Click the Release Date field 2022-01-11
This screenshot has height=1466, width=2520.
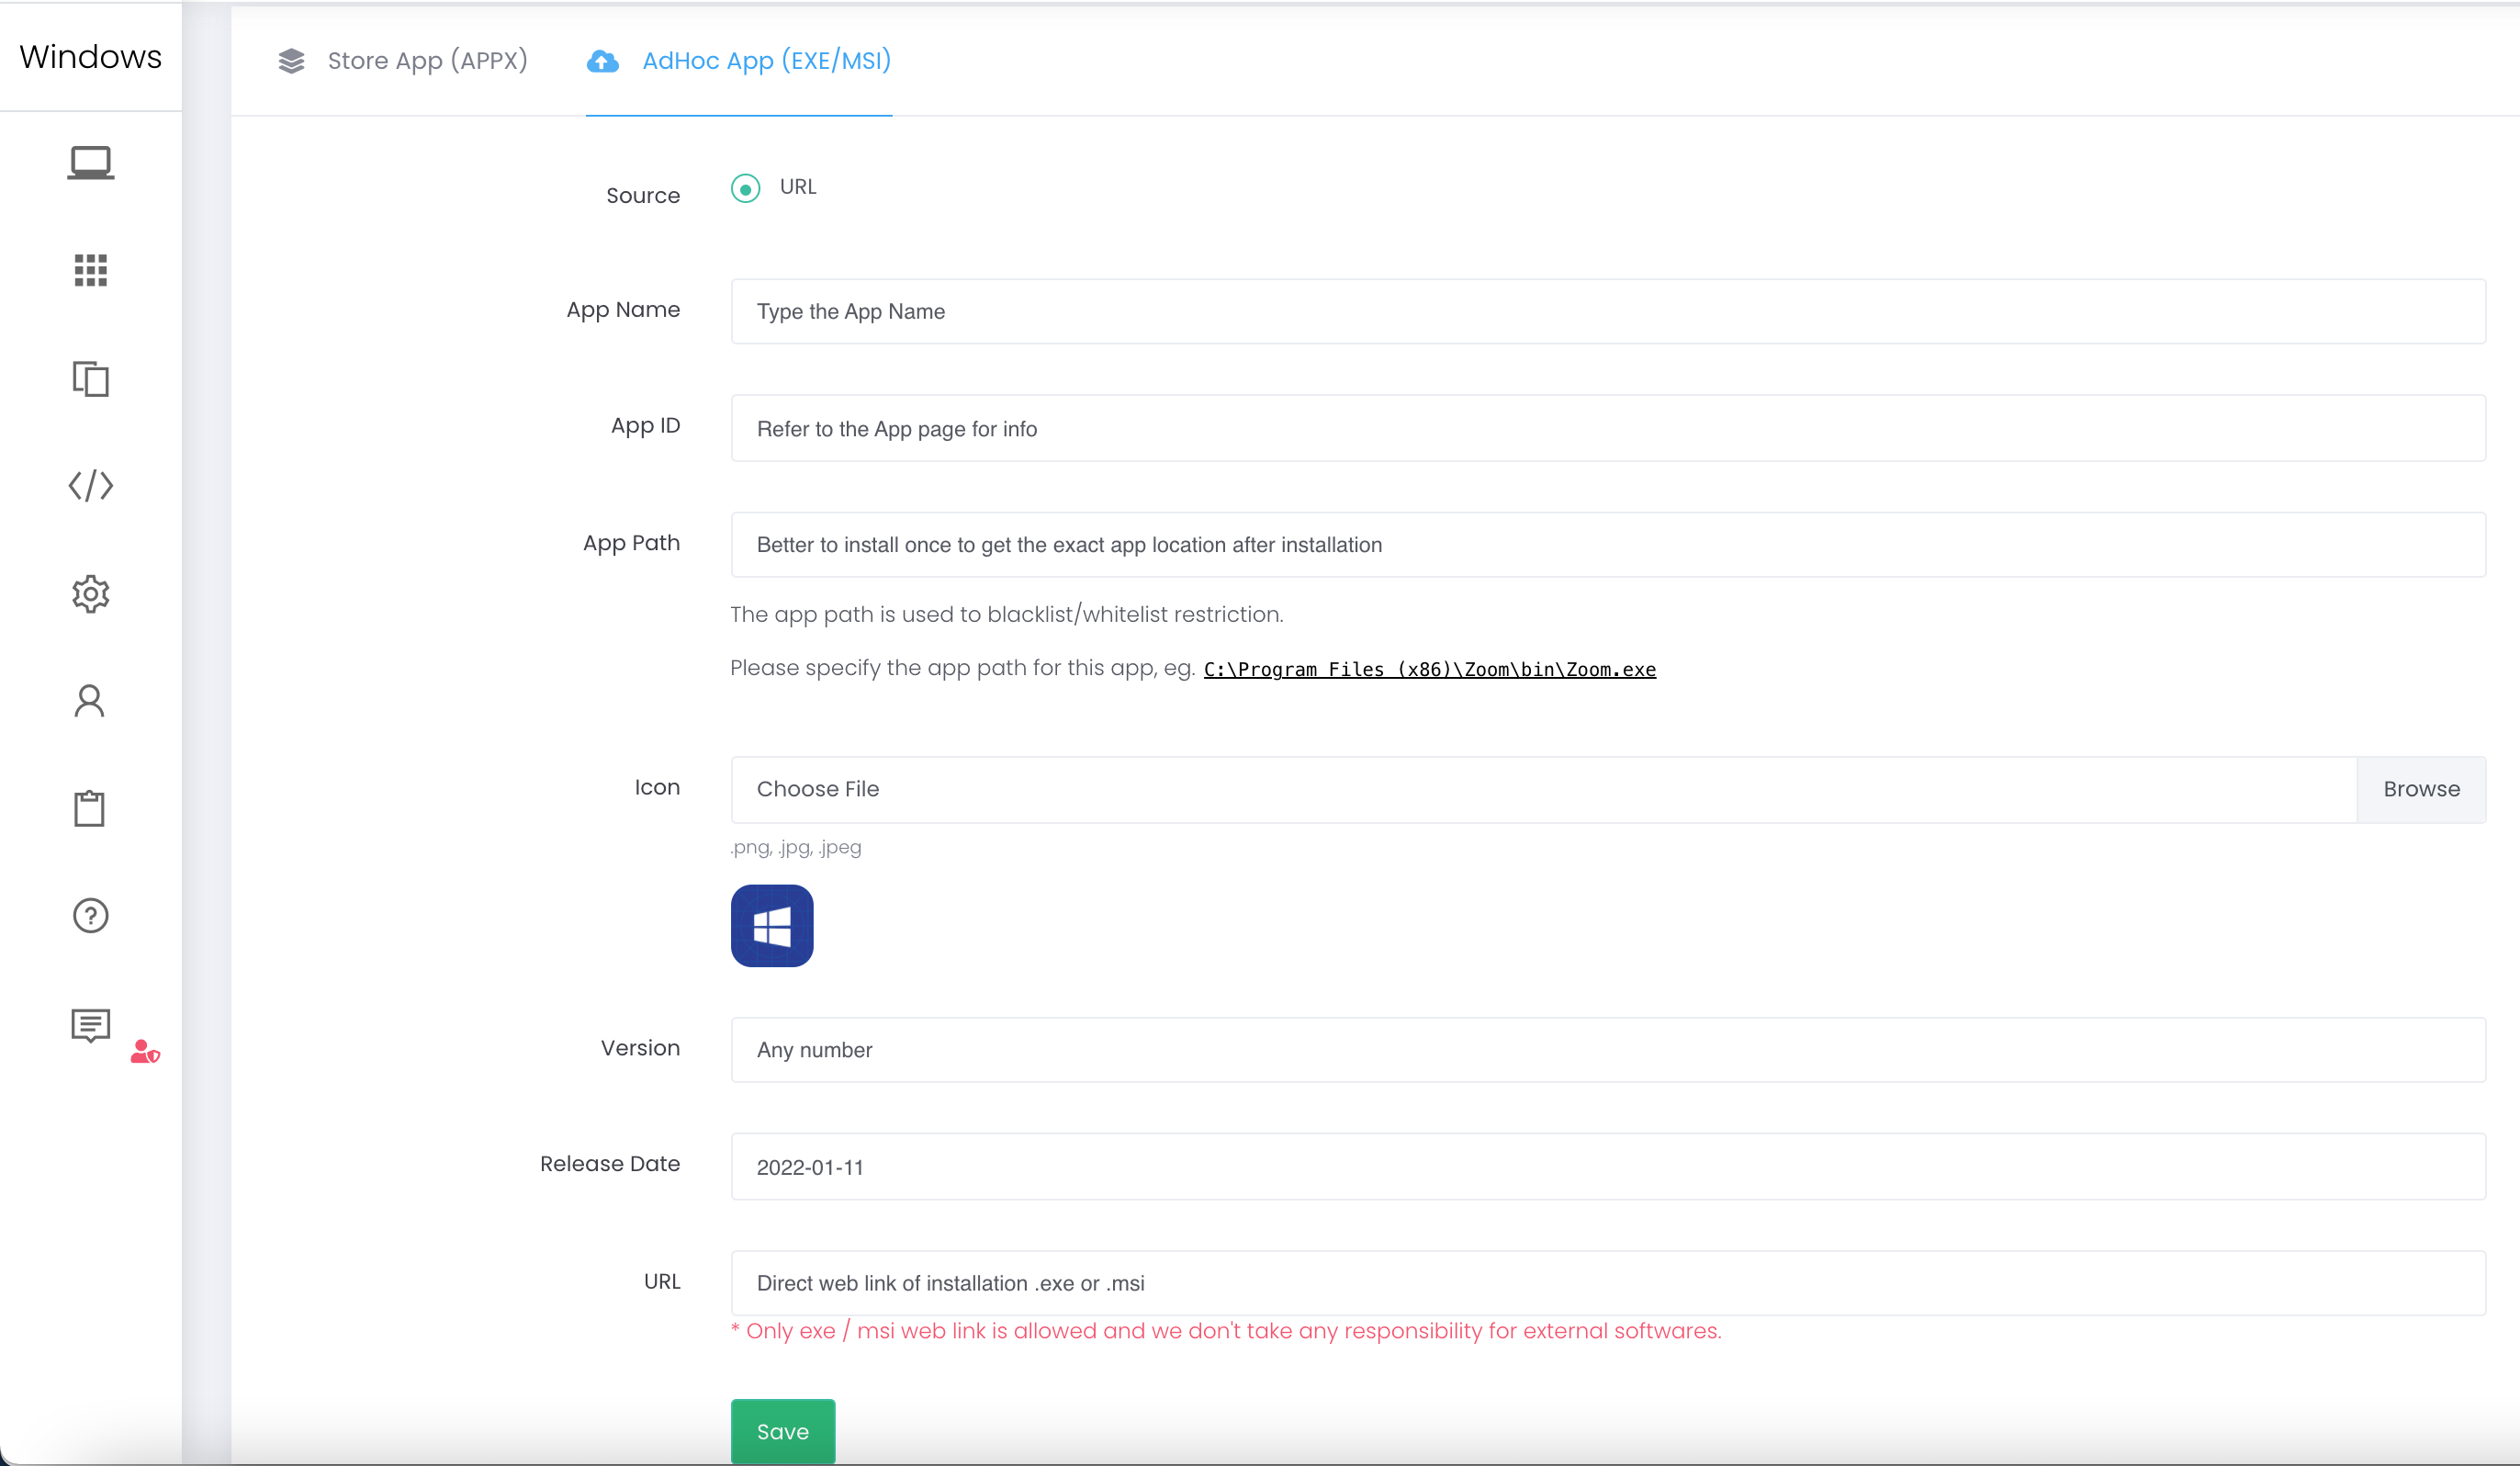pyautogui.click(x=1608, y=1167)
